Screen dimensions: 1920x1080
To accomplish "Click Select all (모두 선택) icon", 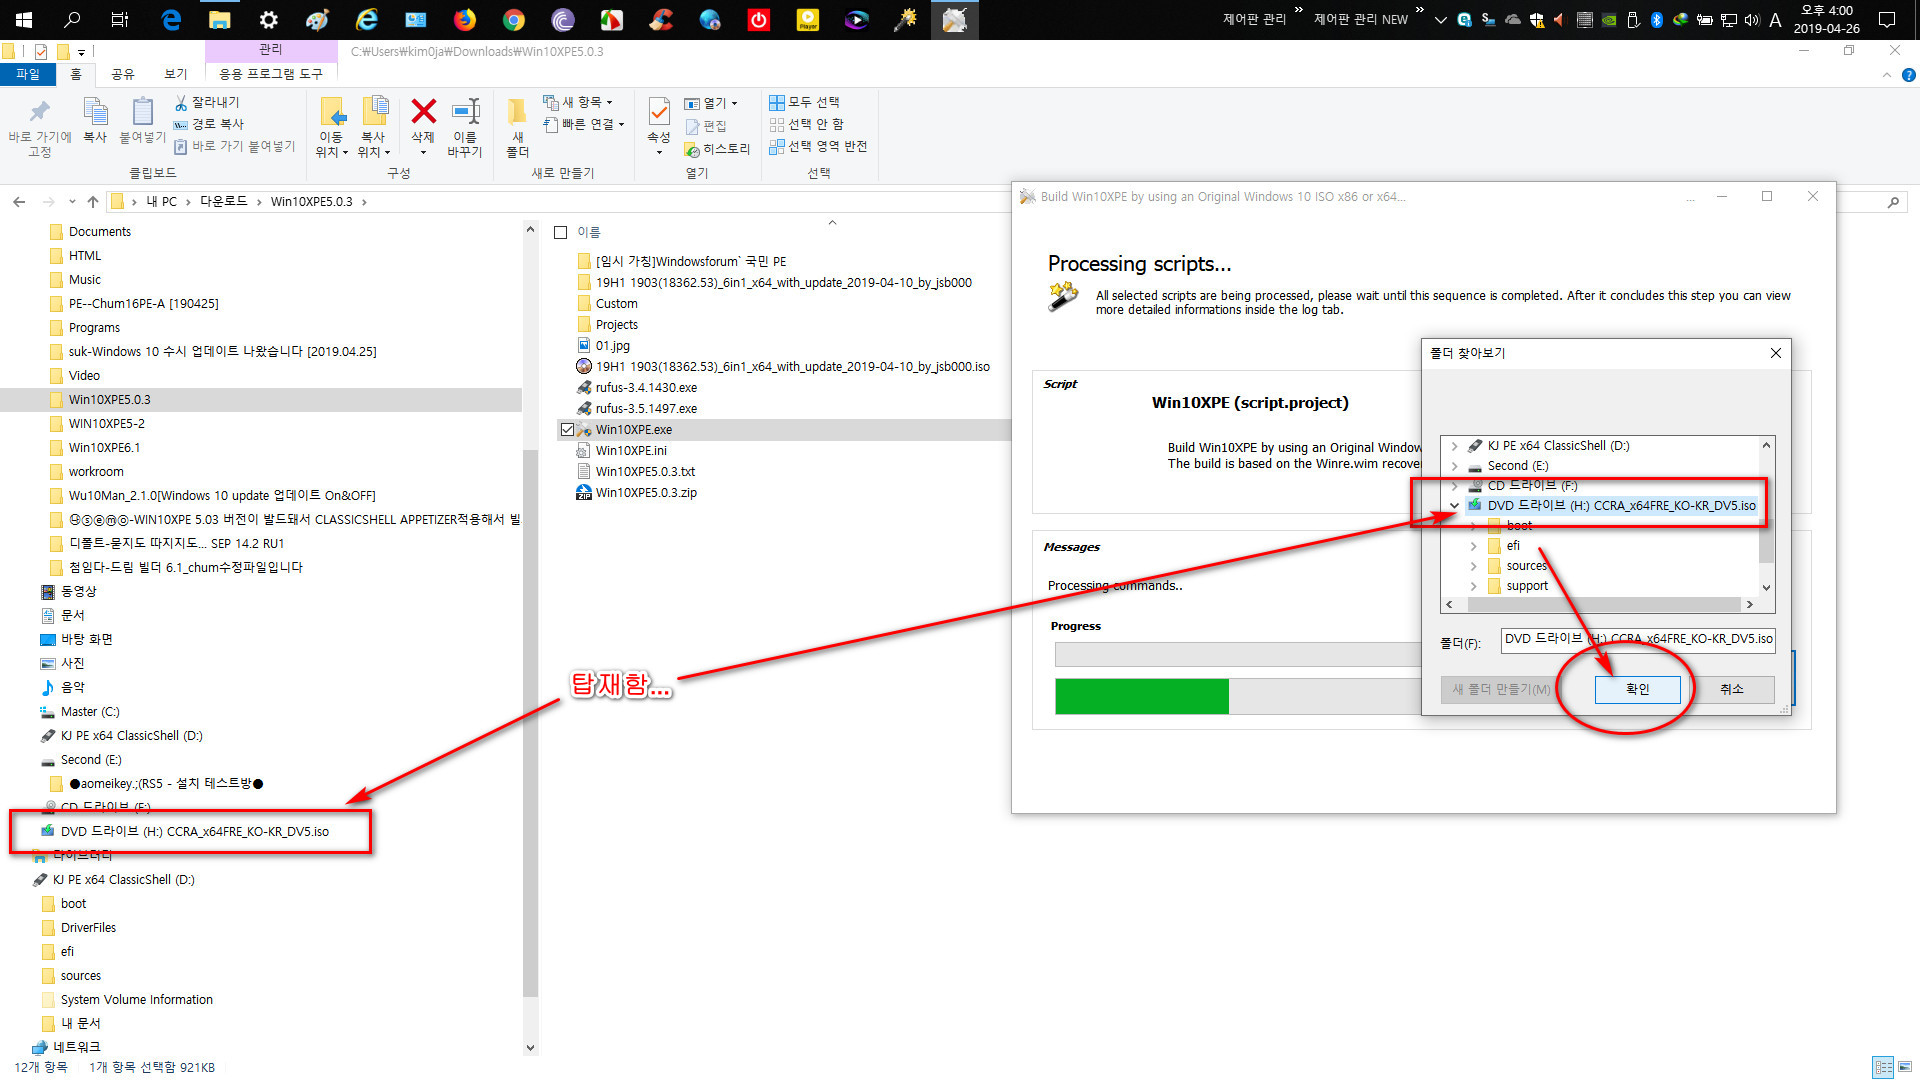I will click(776, 102).
